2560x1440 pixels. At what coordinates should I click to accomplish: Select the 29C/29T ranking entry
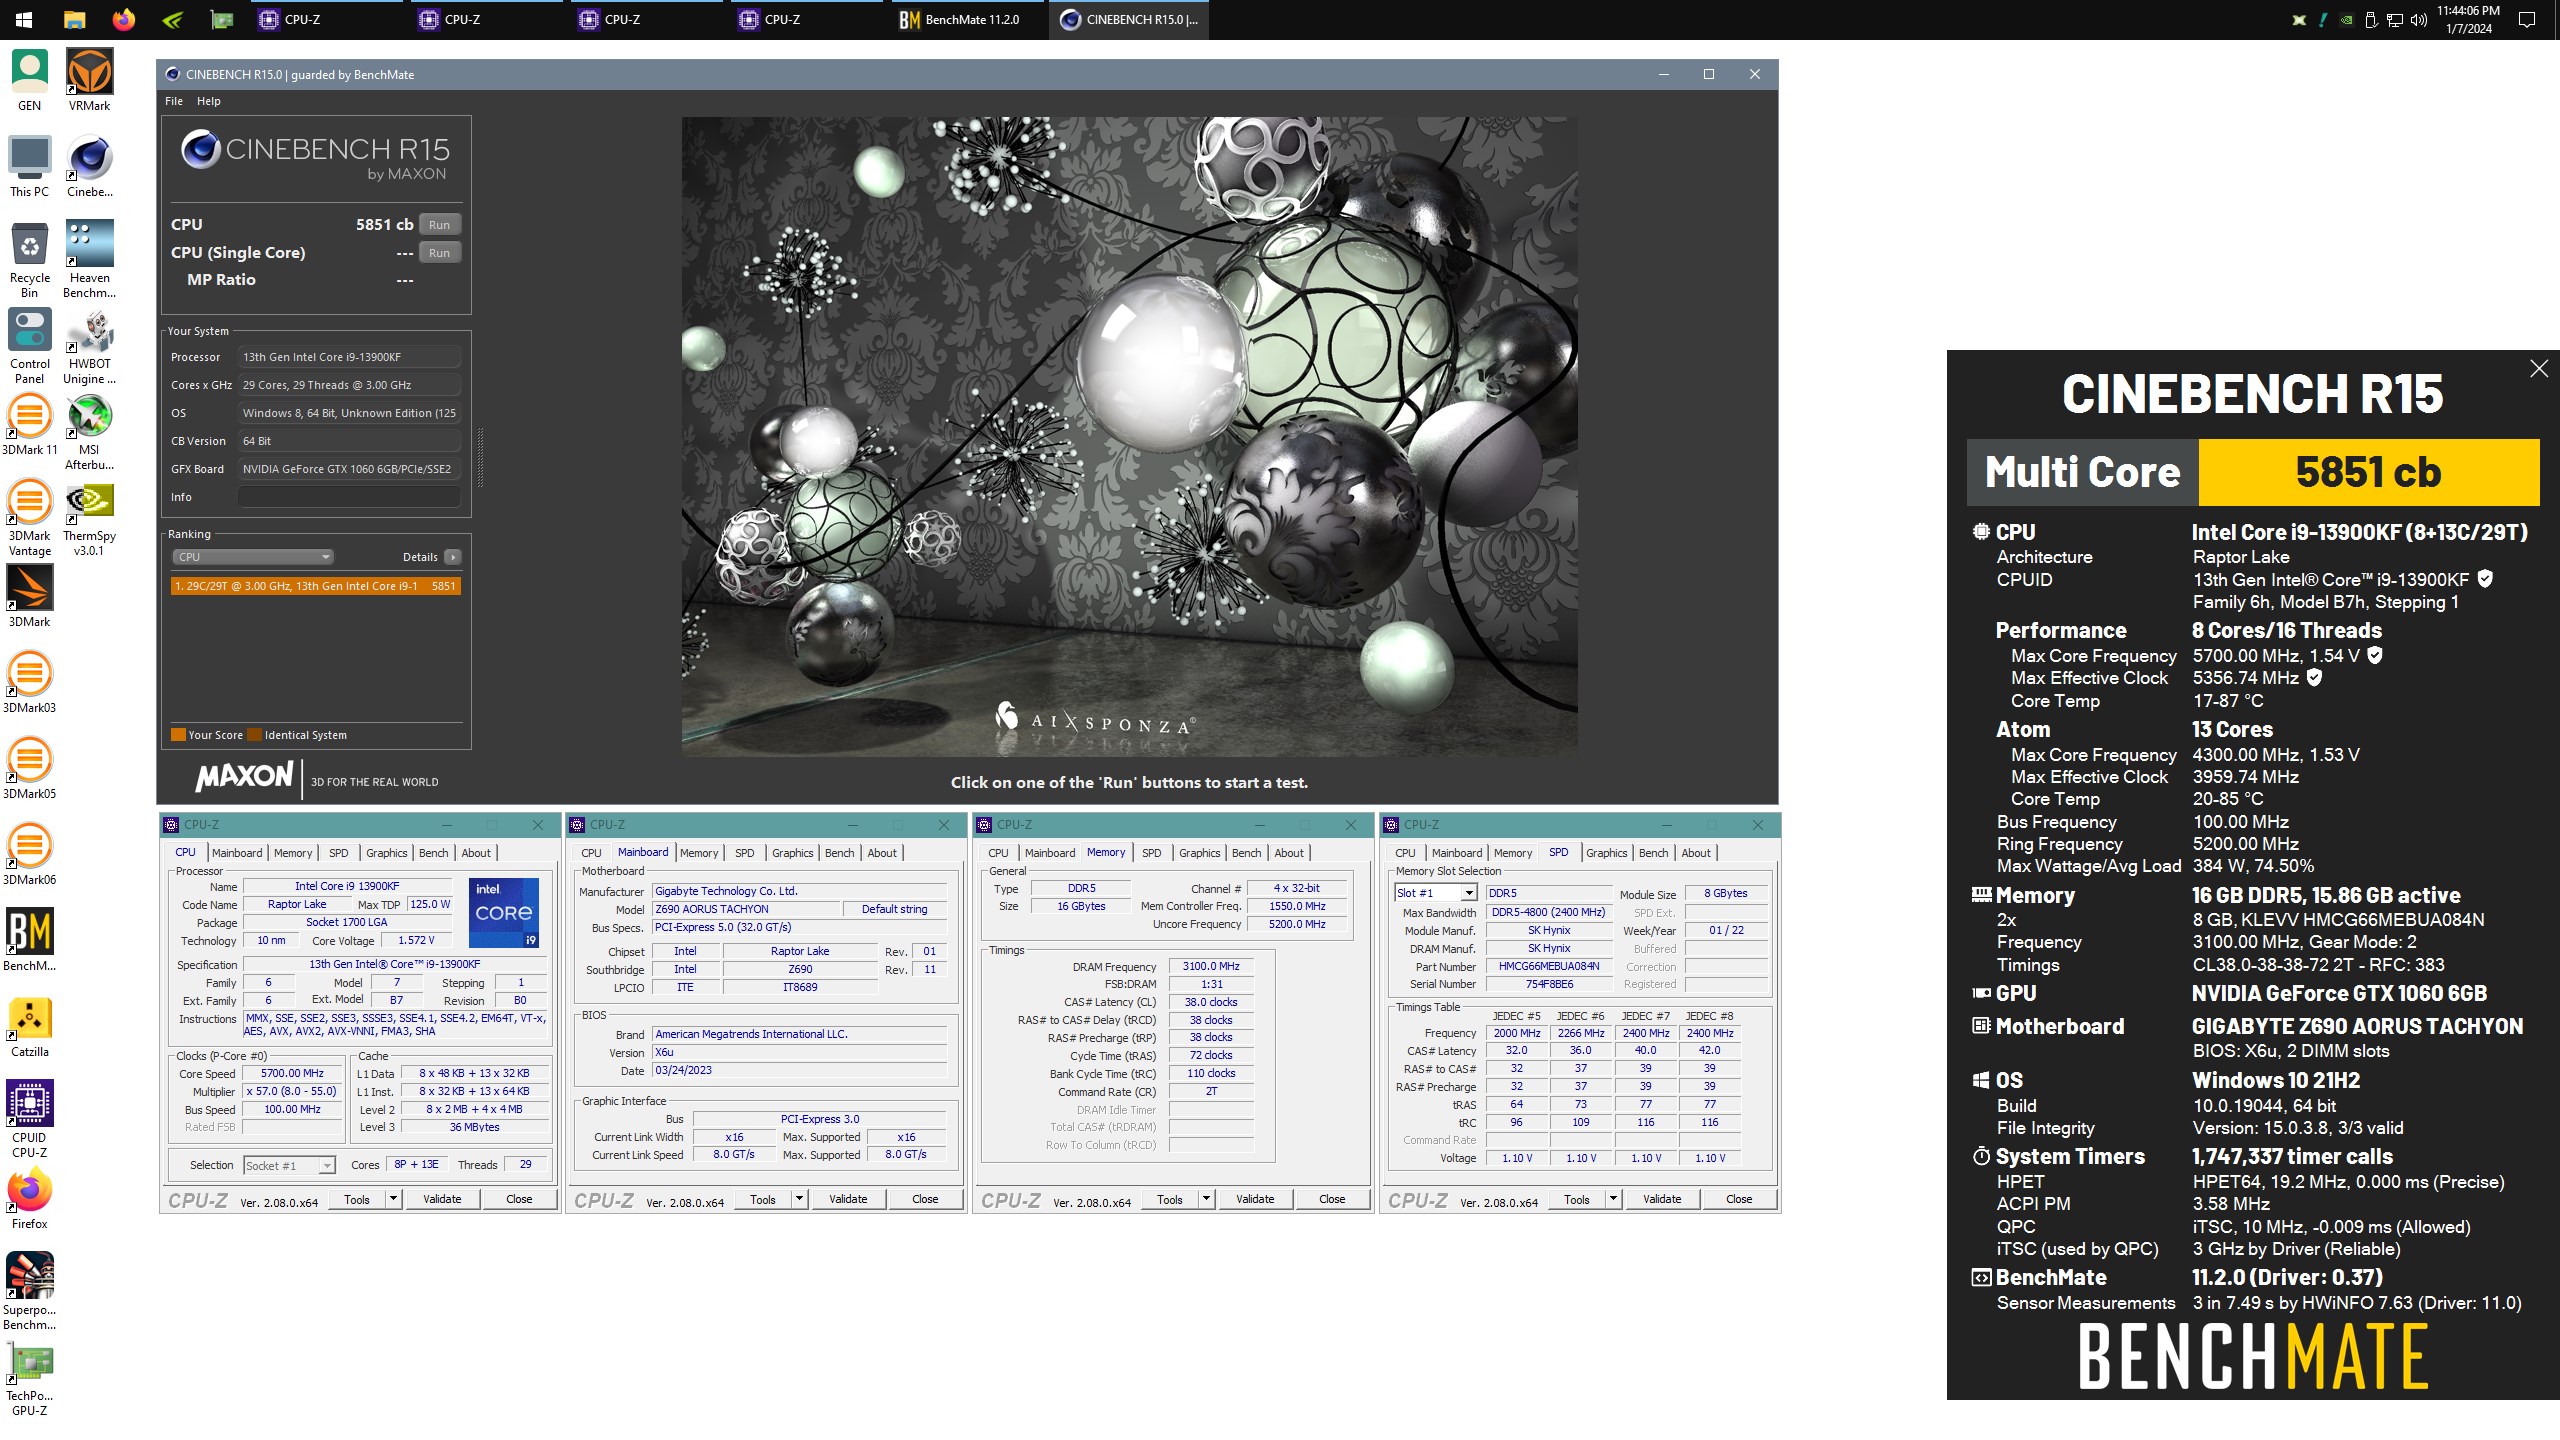(x=315, y=586)
